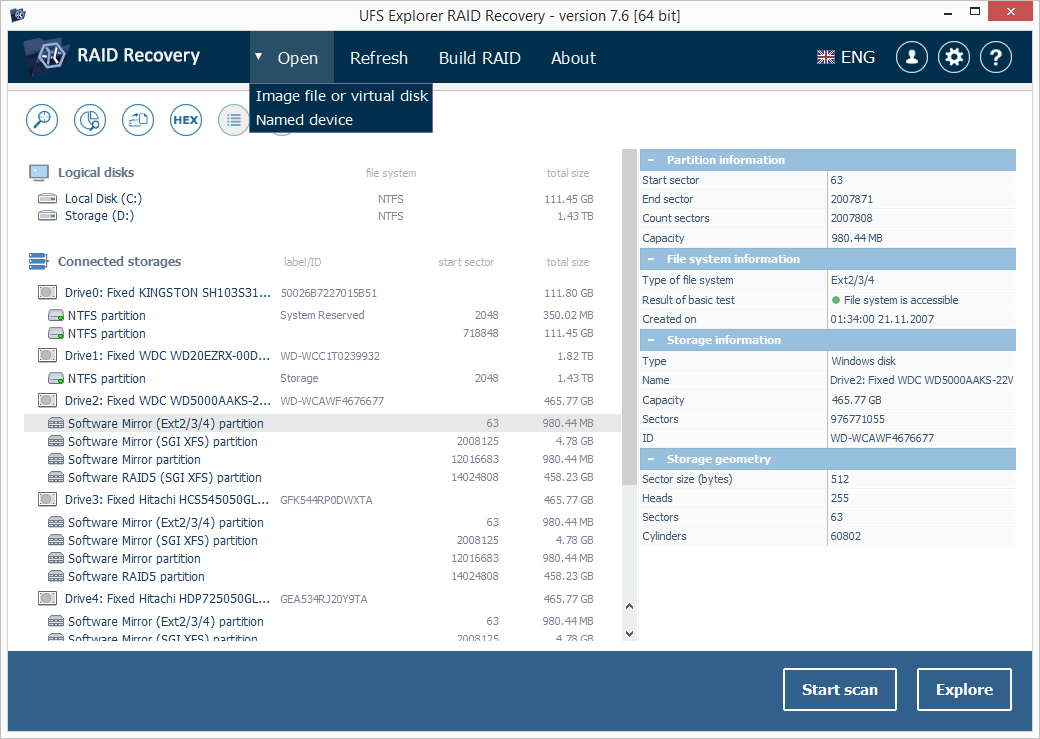Click the app icon in title bar
1040x739 pixels.
point(18,14)
